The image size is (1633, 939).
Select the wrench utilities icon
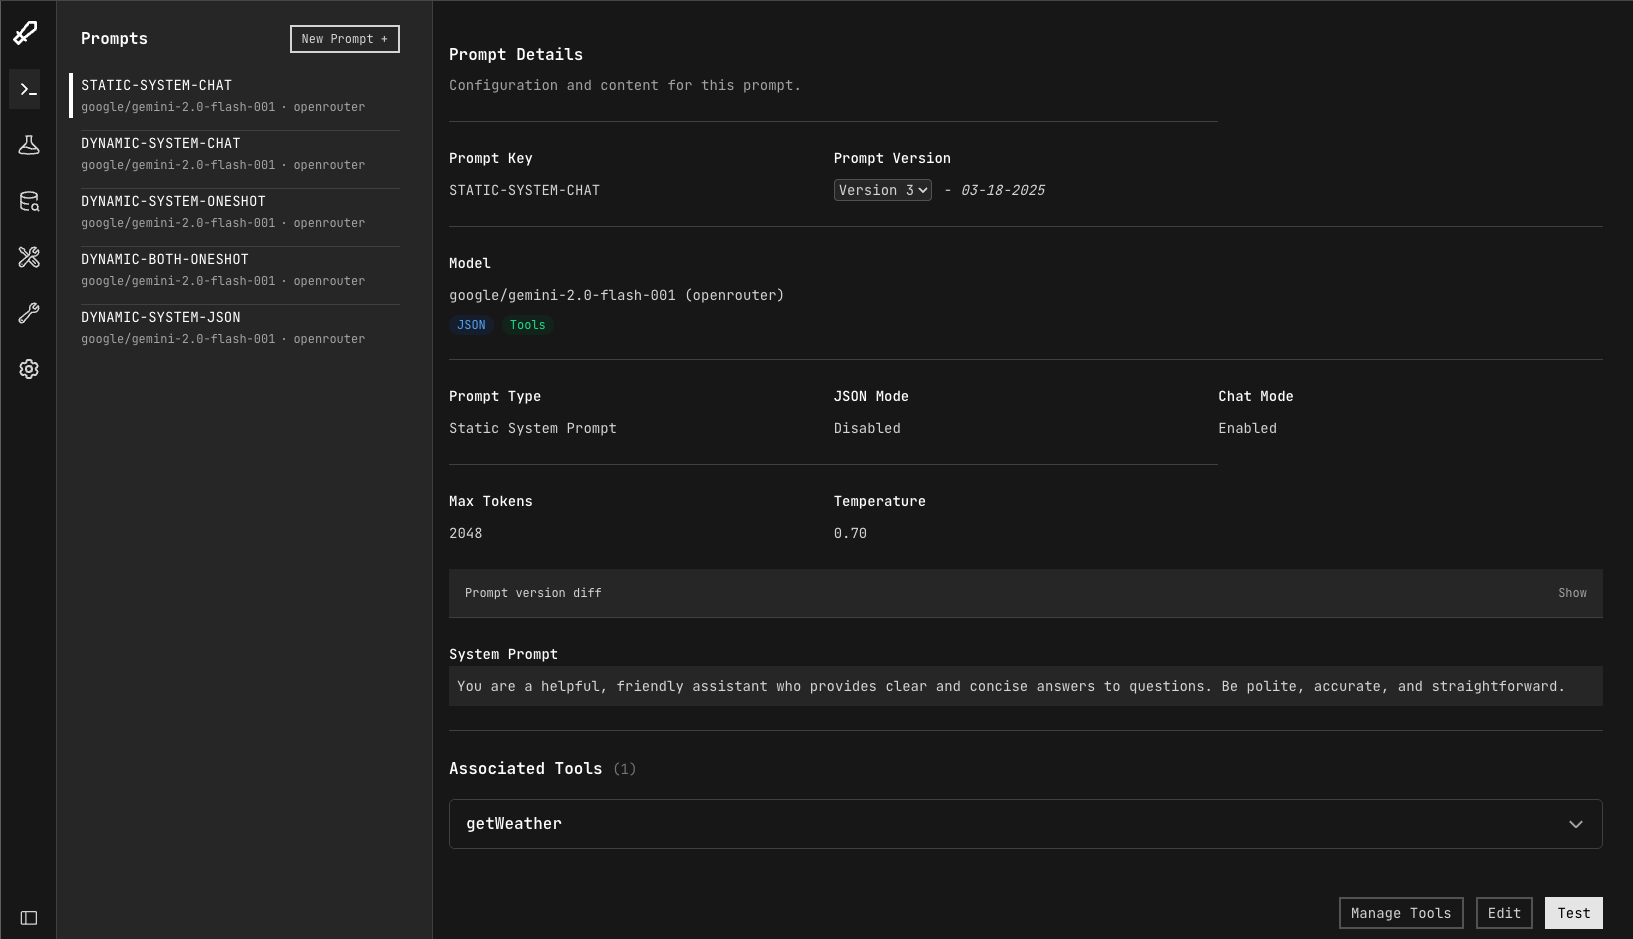[x=28, y=313]
